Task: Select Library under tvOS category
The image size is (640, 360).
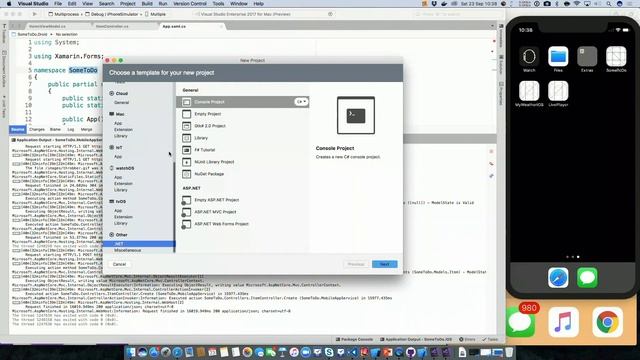Action: coord(121,223)
